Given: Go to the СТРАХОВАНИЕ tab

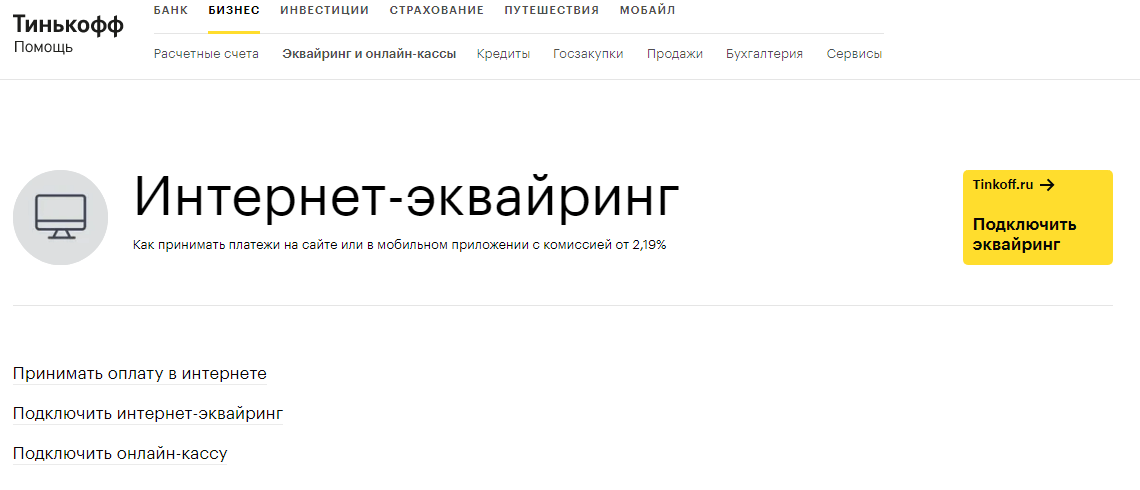Looking at the screenshot, I should tap(436, 10).
